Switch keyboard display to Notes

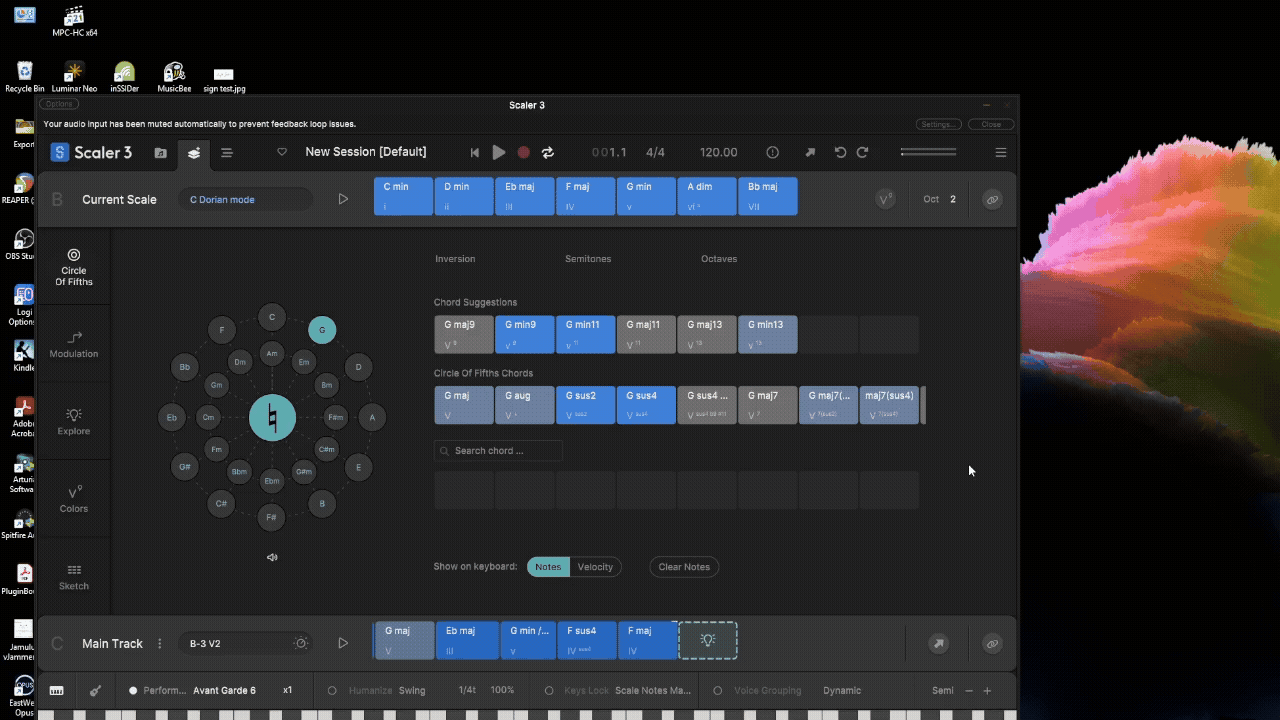(x=548, y=567)
